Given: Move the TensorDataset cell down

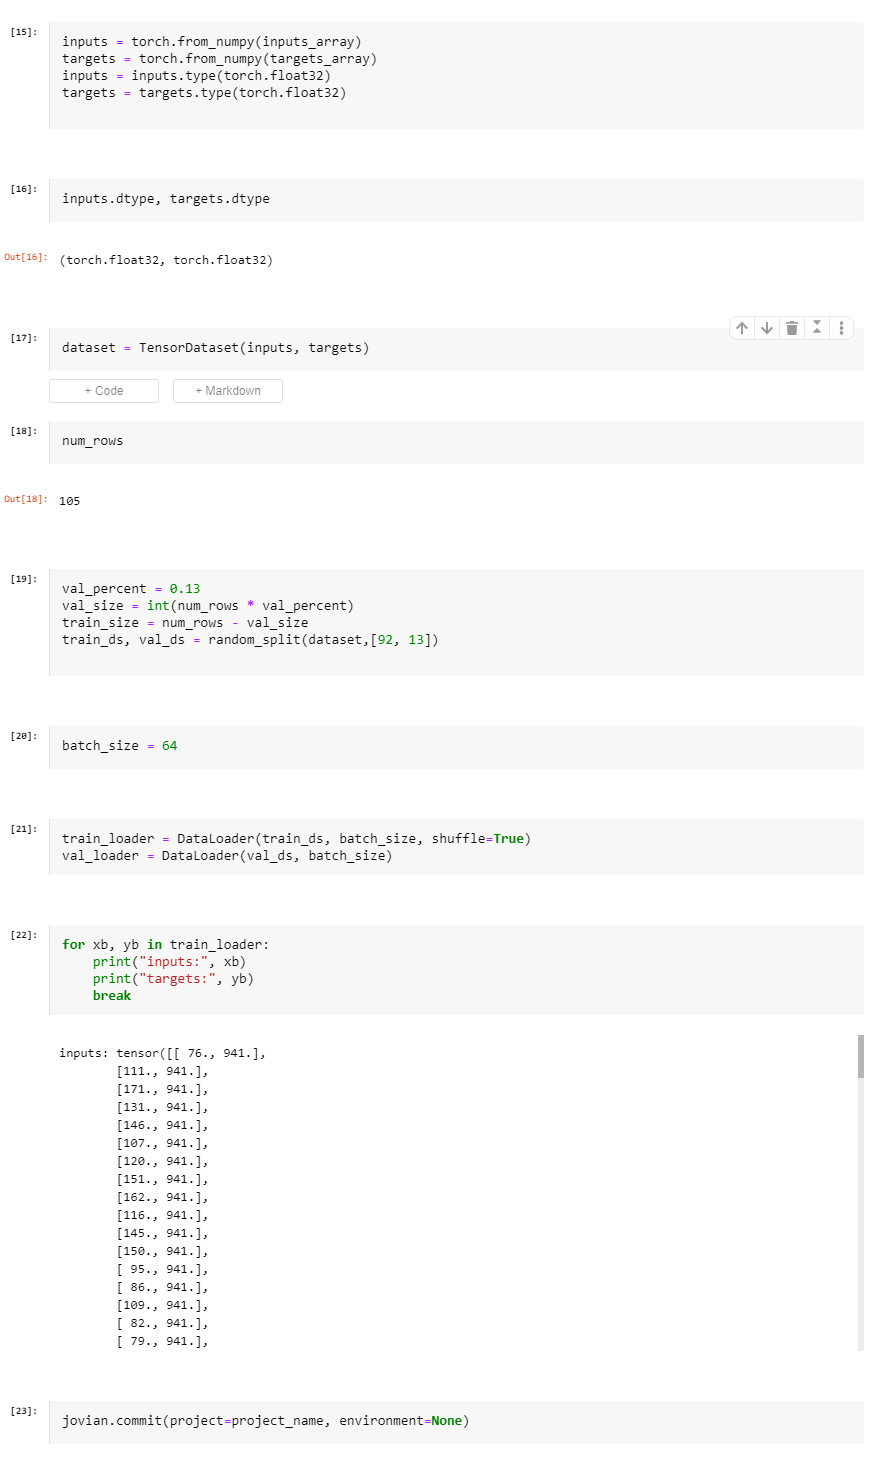Looking at the screenshot, I should pyautogui.click(x=766, y=327).
